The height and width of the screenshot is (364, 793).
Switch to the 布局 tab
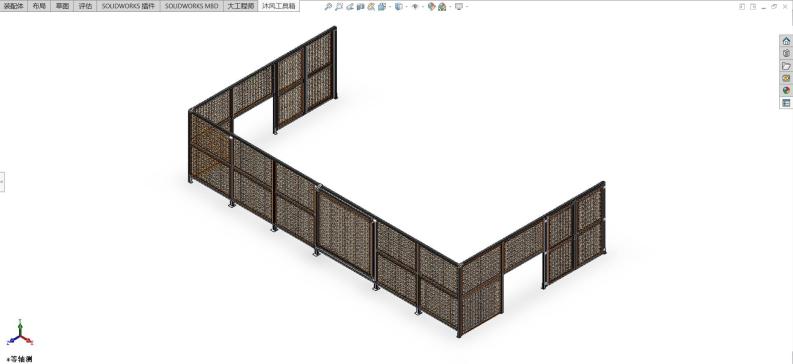38,6
